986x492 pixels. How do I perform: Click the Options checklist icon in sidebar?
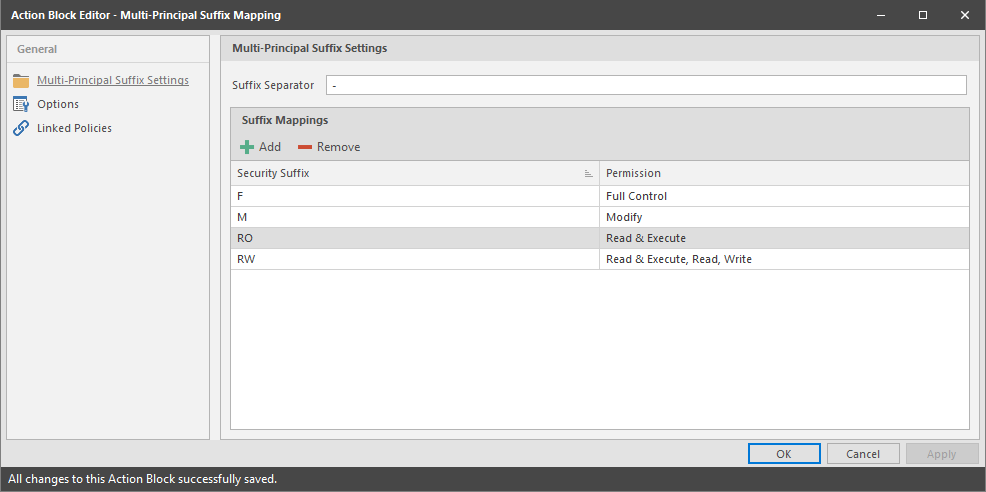click(x=21, y=104)
